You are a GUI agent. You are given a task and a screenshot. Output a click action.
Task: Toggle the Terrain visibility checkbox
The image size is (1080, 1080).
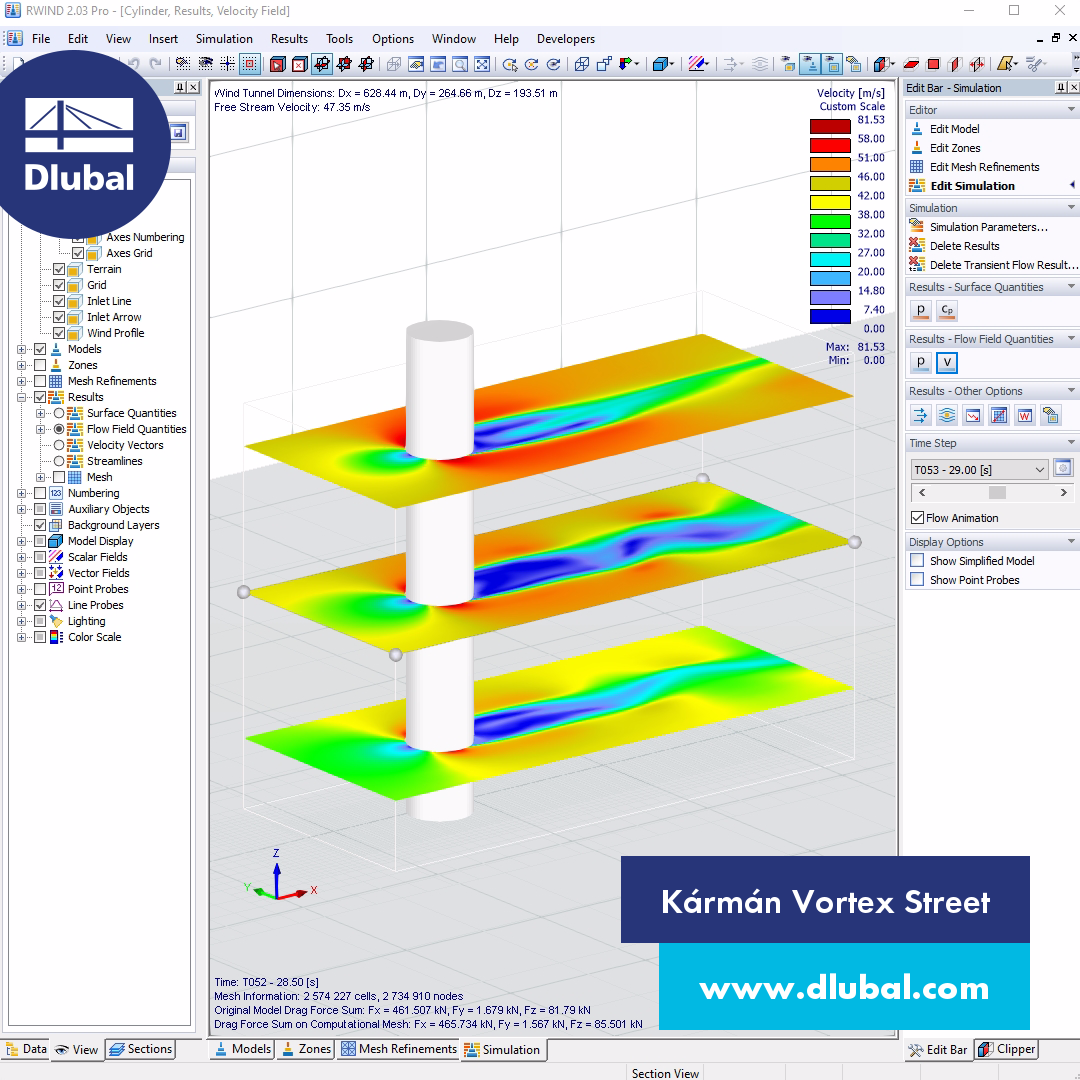[59, 269]
